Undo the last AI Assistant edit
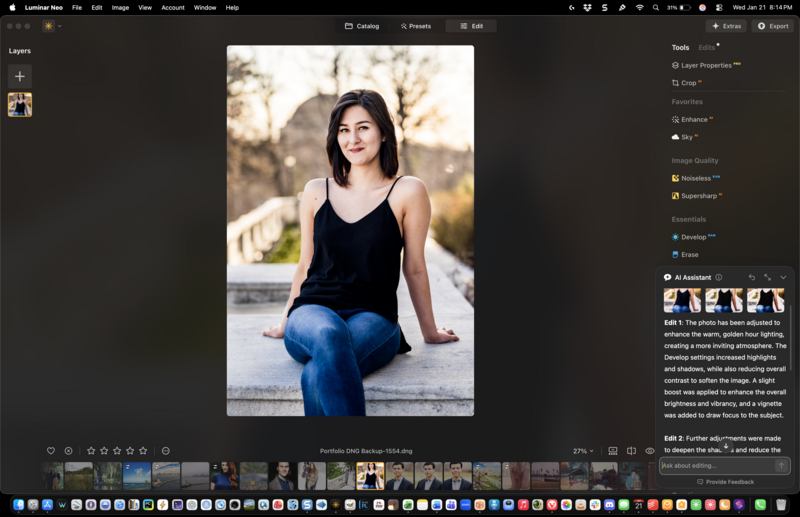 pos(752,277)
